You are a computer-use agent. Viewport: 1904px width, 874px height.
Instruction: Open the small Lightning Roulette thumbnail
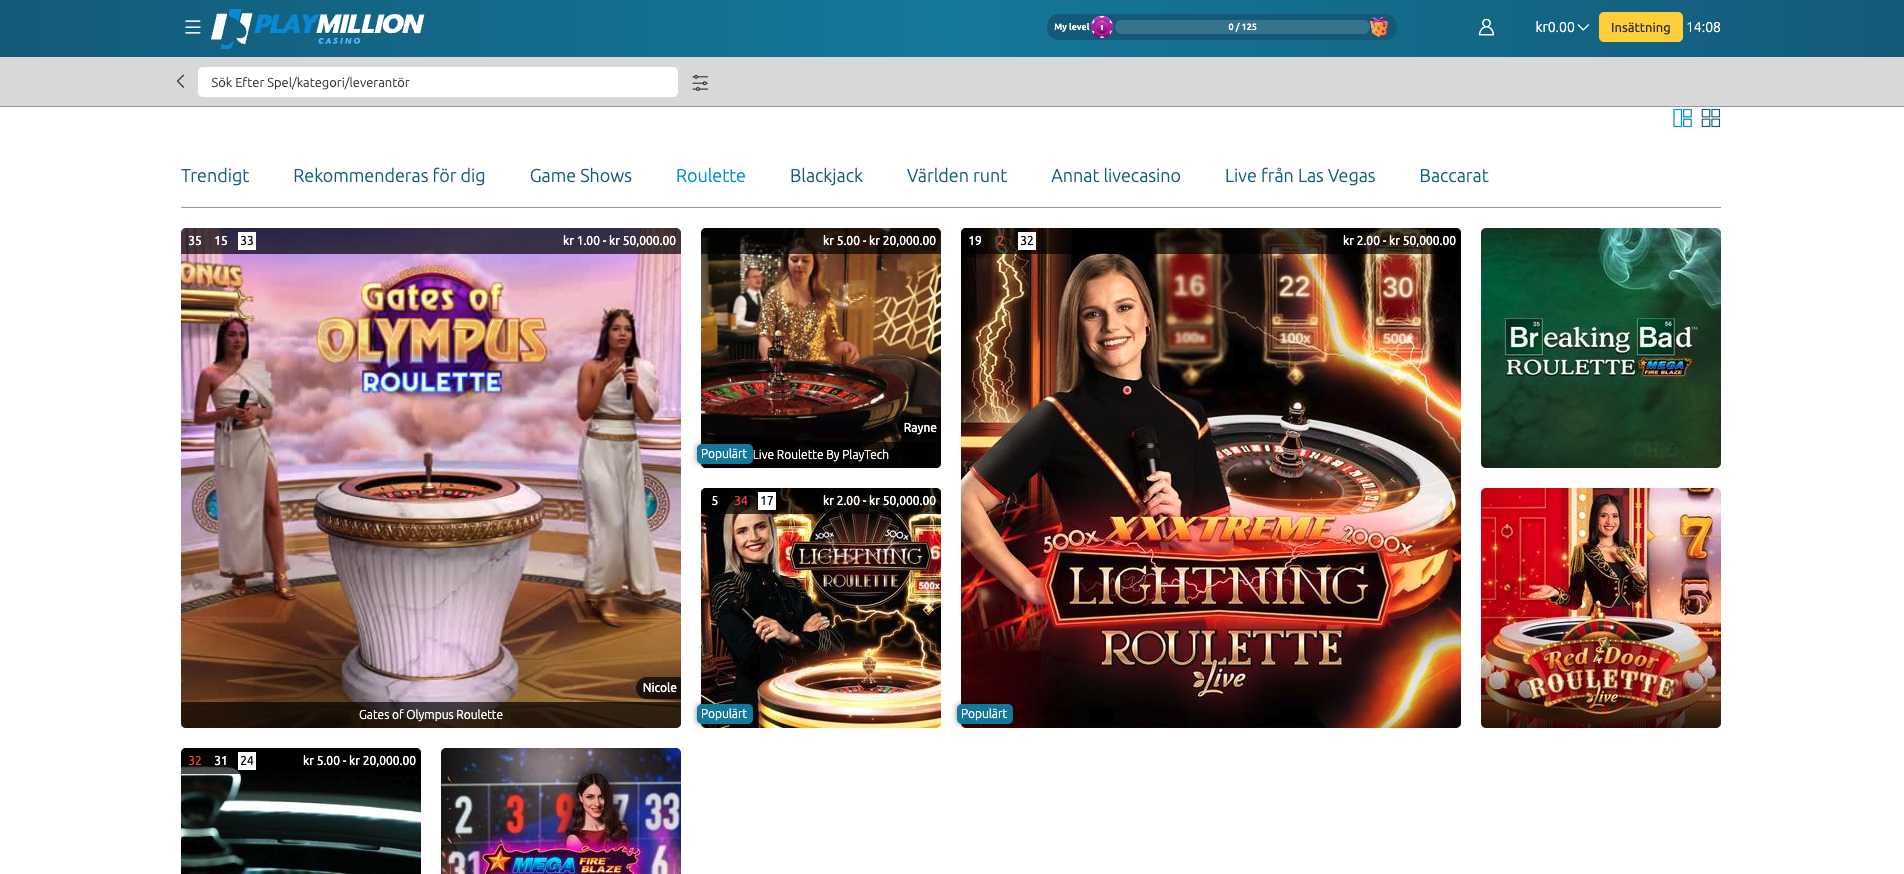point(821,608)
